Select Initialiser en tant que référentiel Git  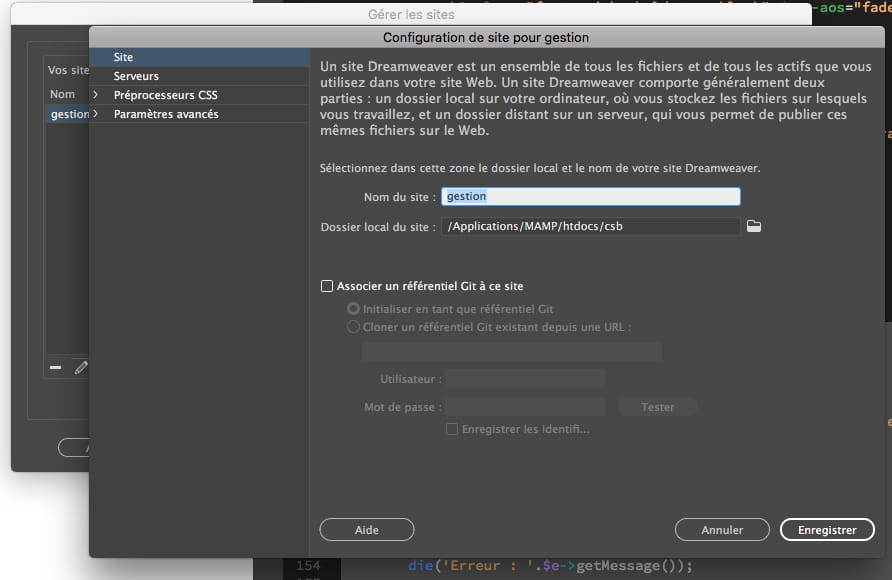pos(353,309)
